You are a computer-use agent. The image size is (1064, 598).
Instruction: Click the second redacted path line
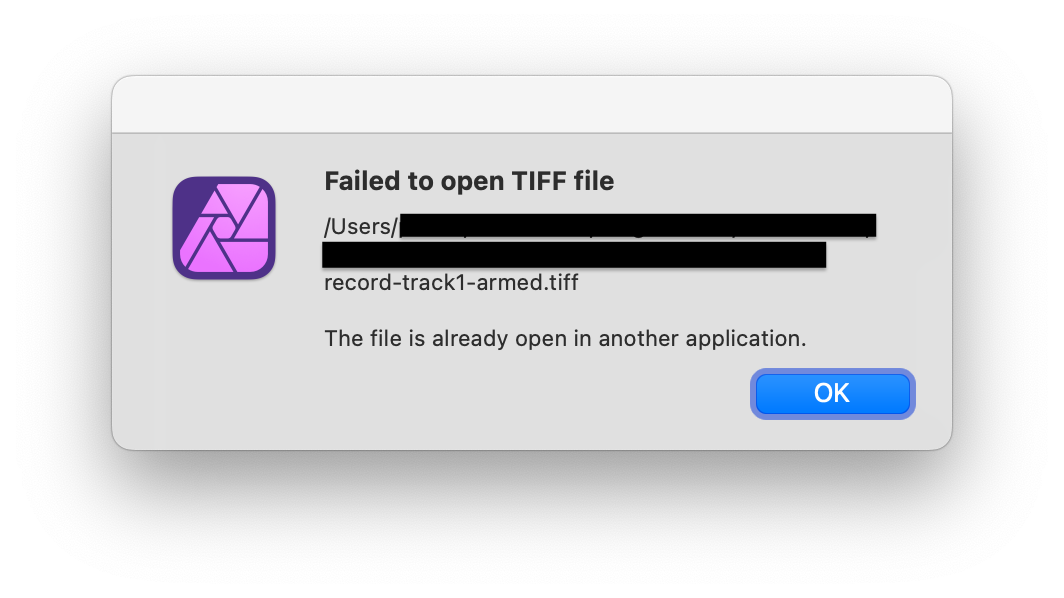click(574, 256)
